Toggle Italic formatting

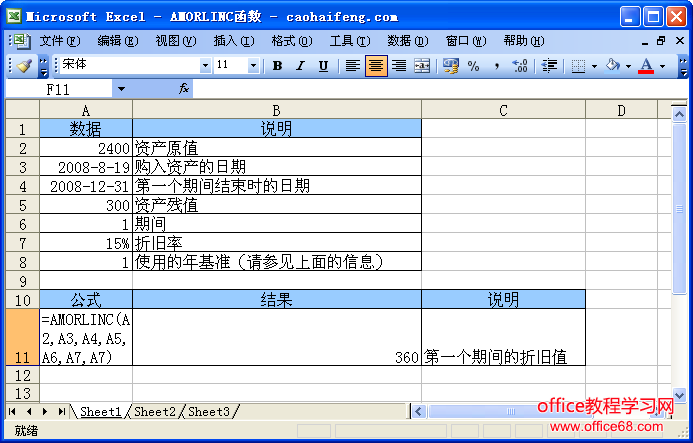pos(301,66)
